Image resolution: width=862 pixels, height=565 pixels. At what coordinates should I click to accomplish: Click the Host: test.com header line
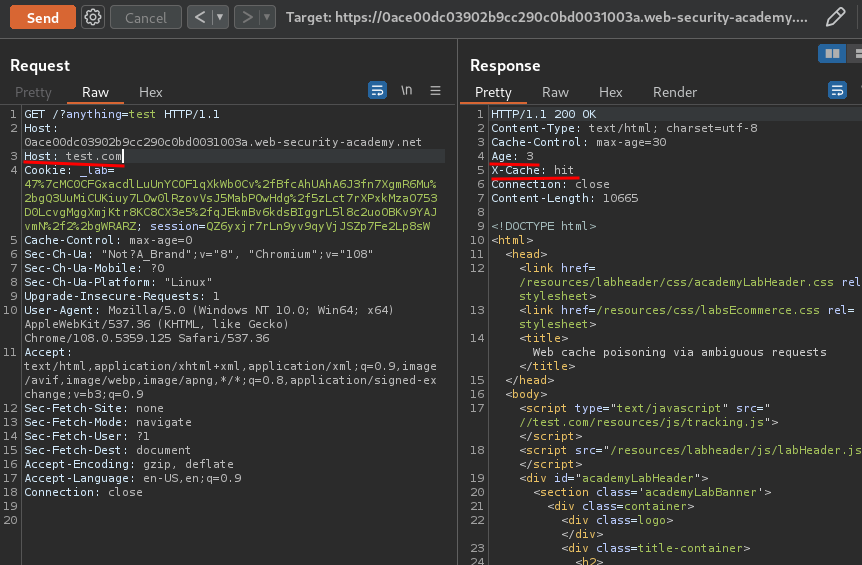(74, 156)
